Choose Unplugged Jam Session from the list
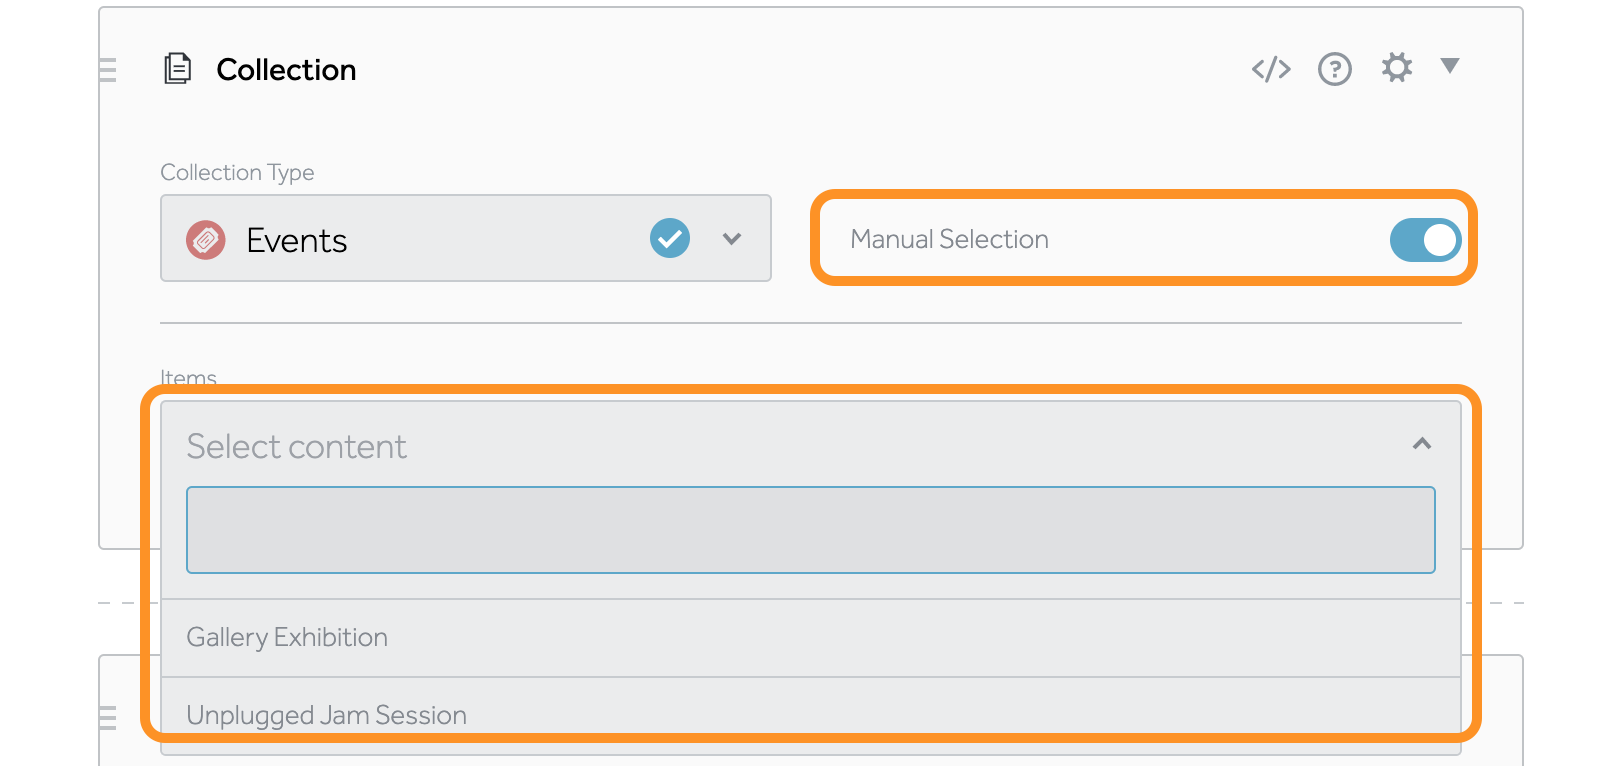 coord(327,715)
